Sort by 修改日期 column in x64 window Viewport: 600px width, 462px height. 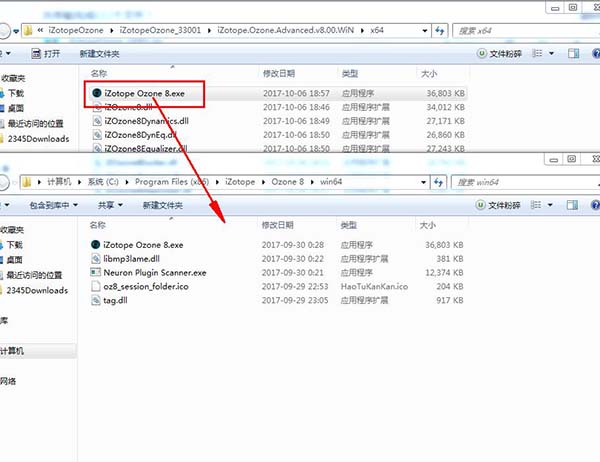click(279, 73)
